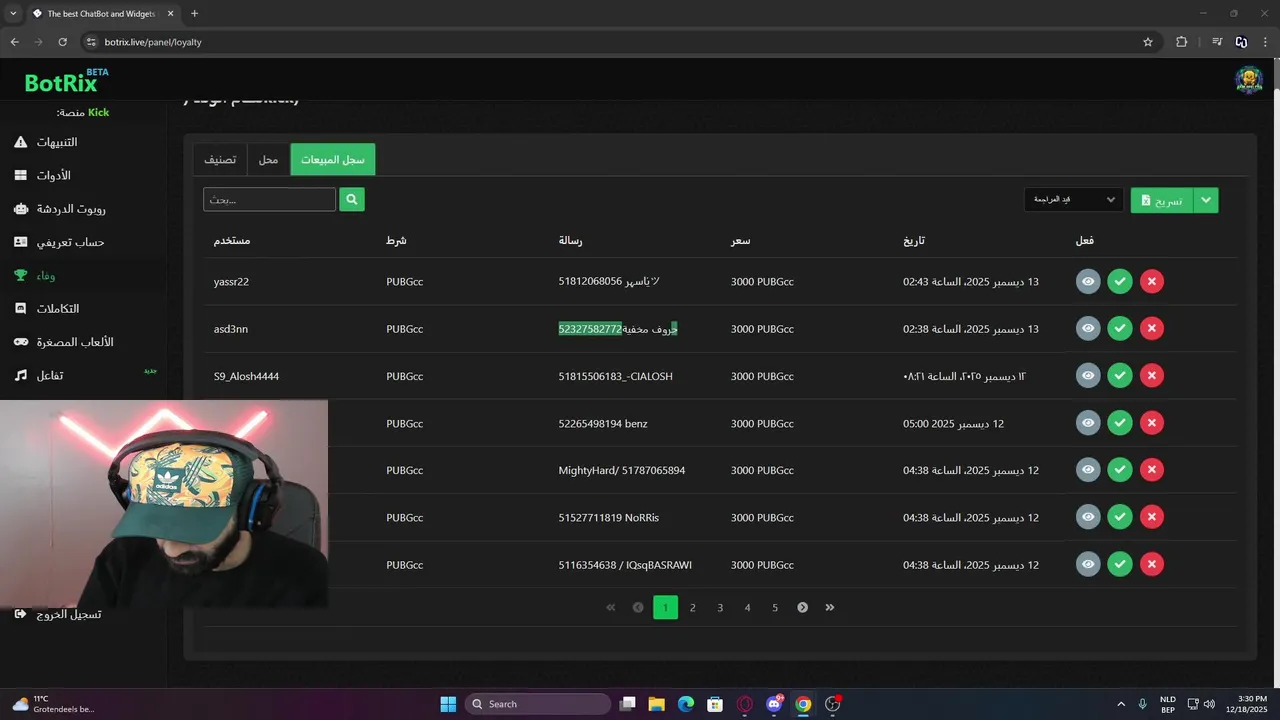Reject the asd3nn sale entry

1152,329
